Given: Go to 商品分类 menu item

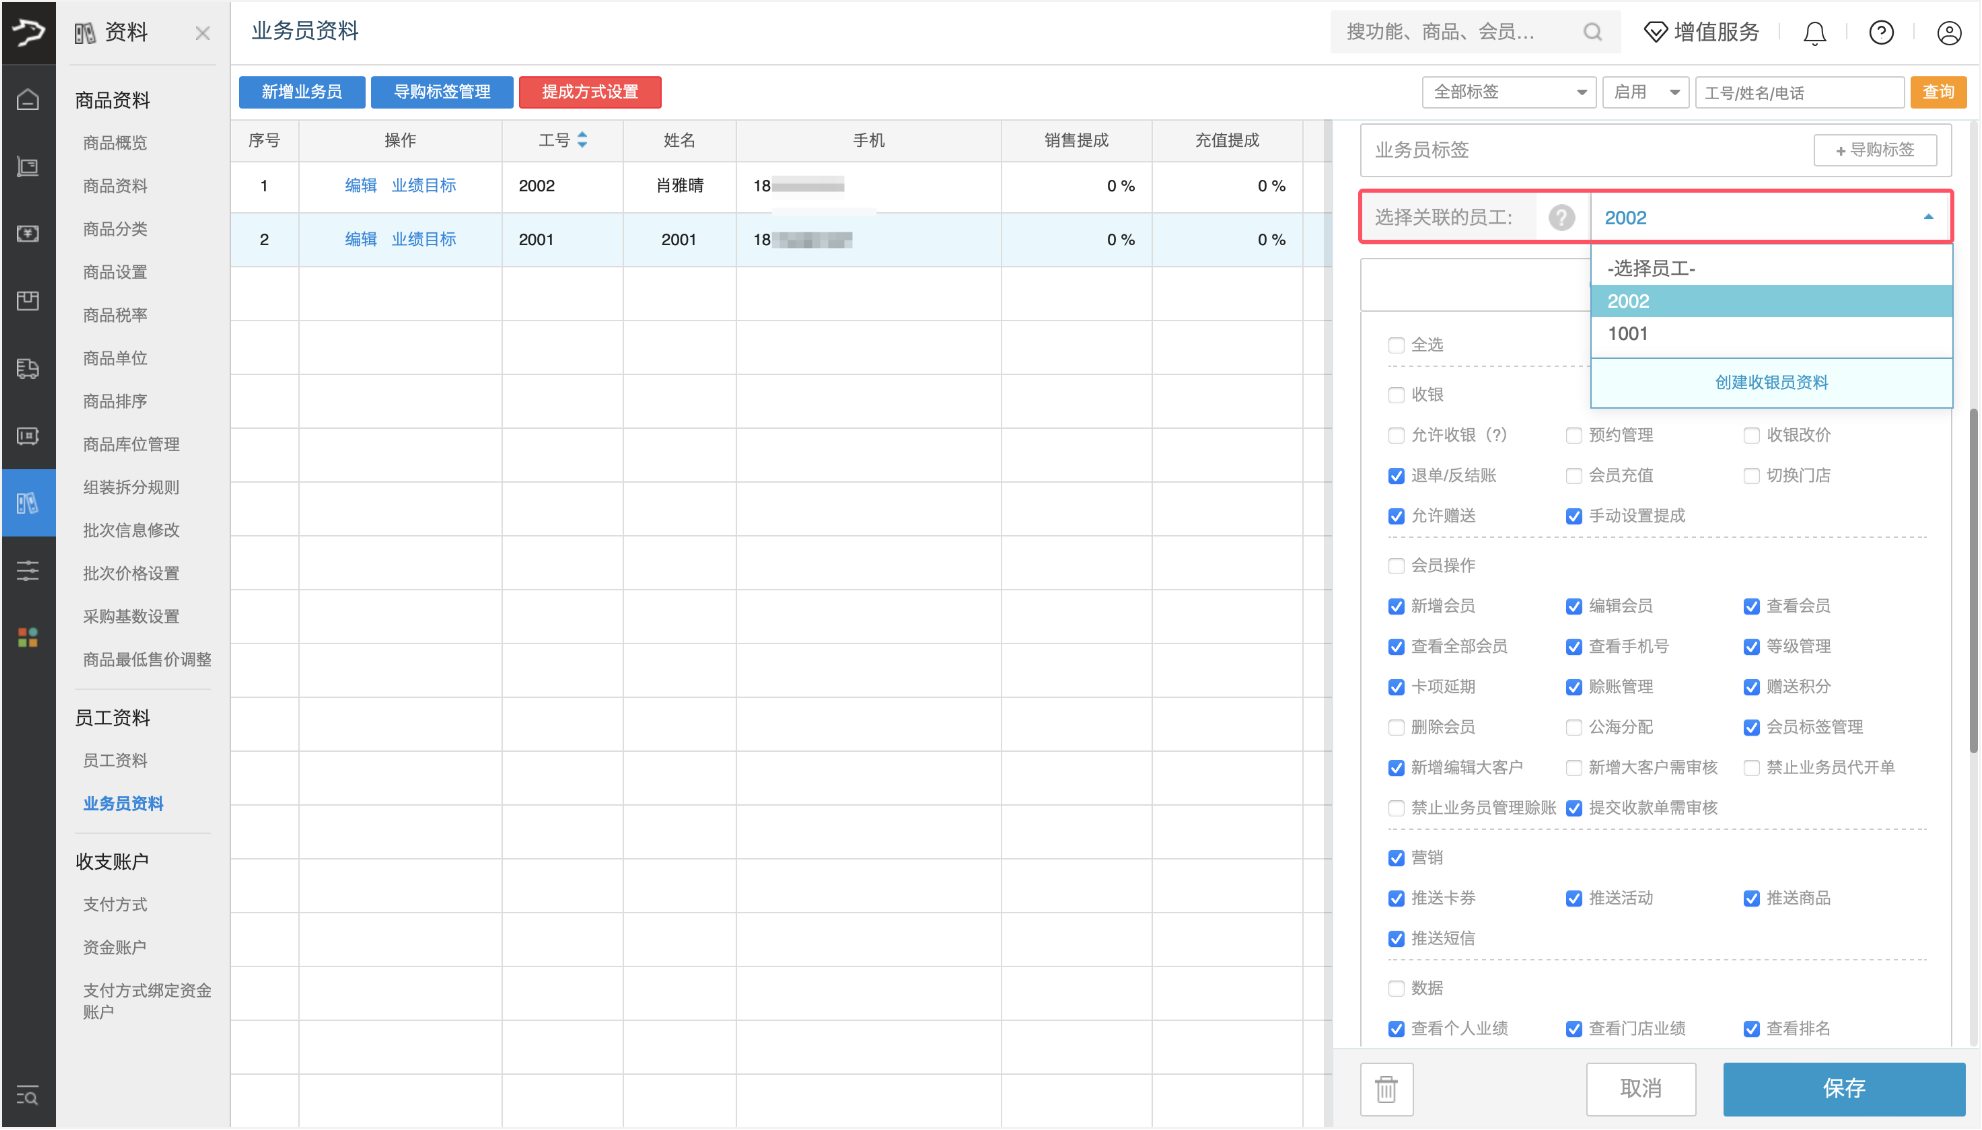Looking at the screenshot, I should tap(115, 229).
